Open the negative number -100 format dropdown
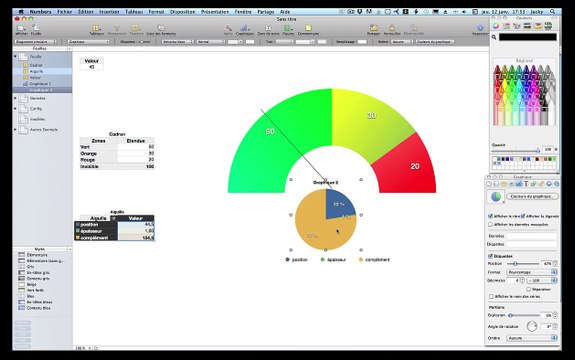Image resolution: width=575 pixels, height=360 pixels. pos(542,280)
